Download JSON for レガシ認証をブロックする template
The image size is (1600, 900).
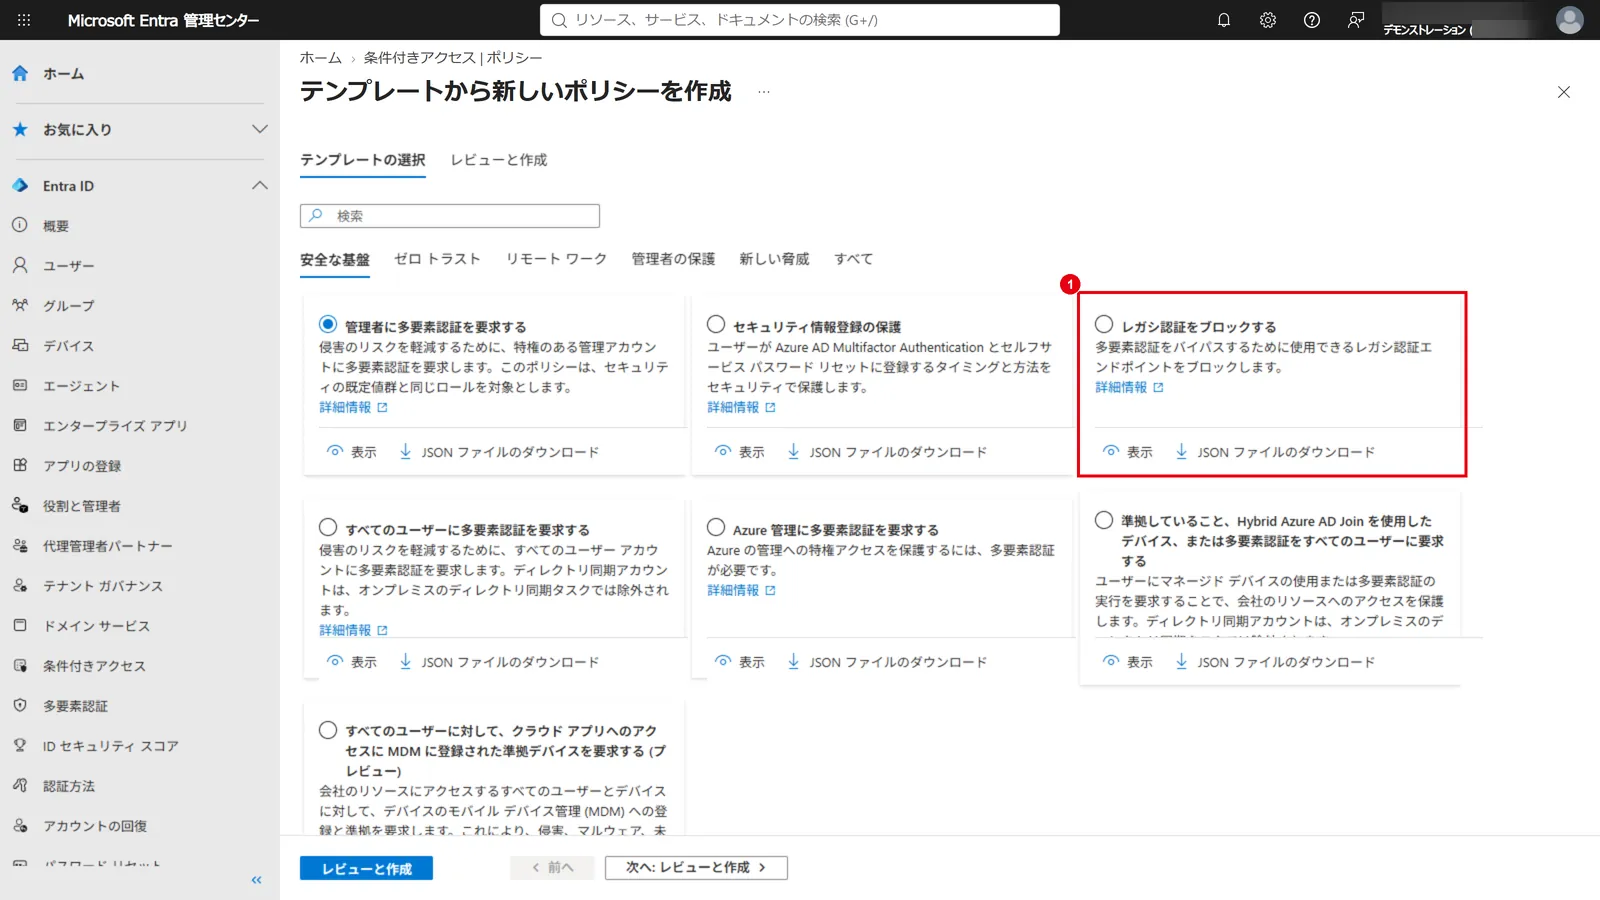coord(1275,452)
